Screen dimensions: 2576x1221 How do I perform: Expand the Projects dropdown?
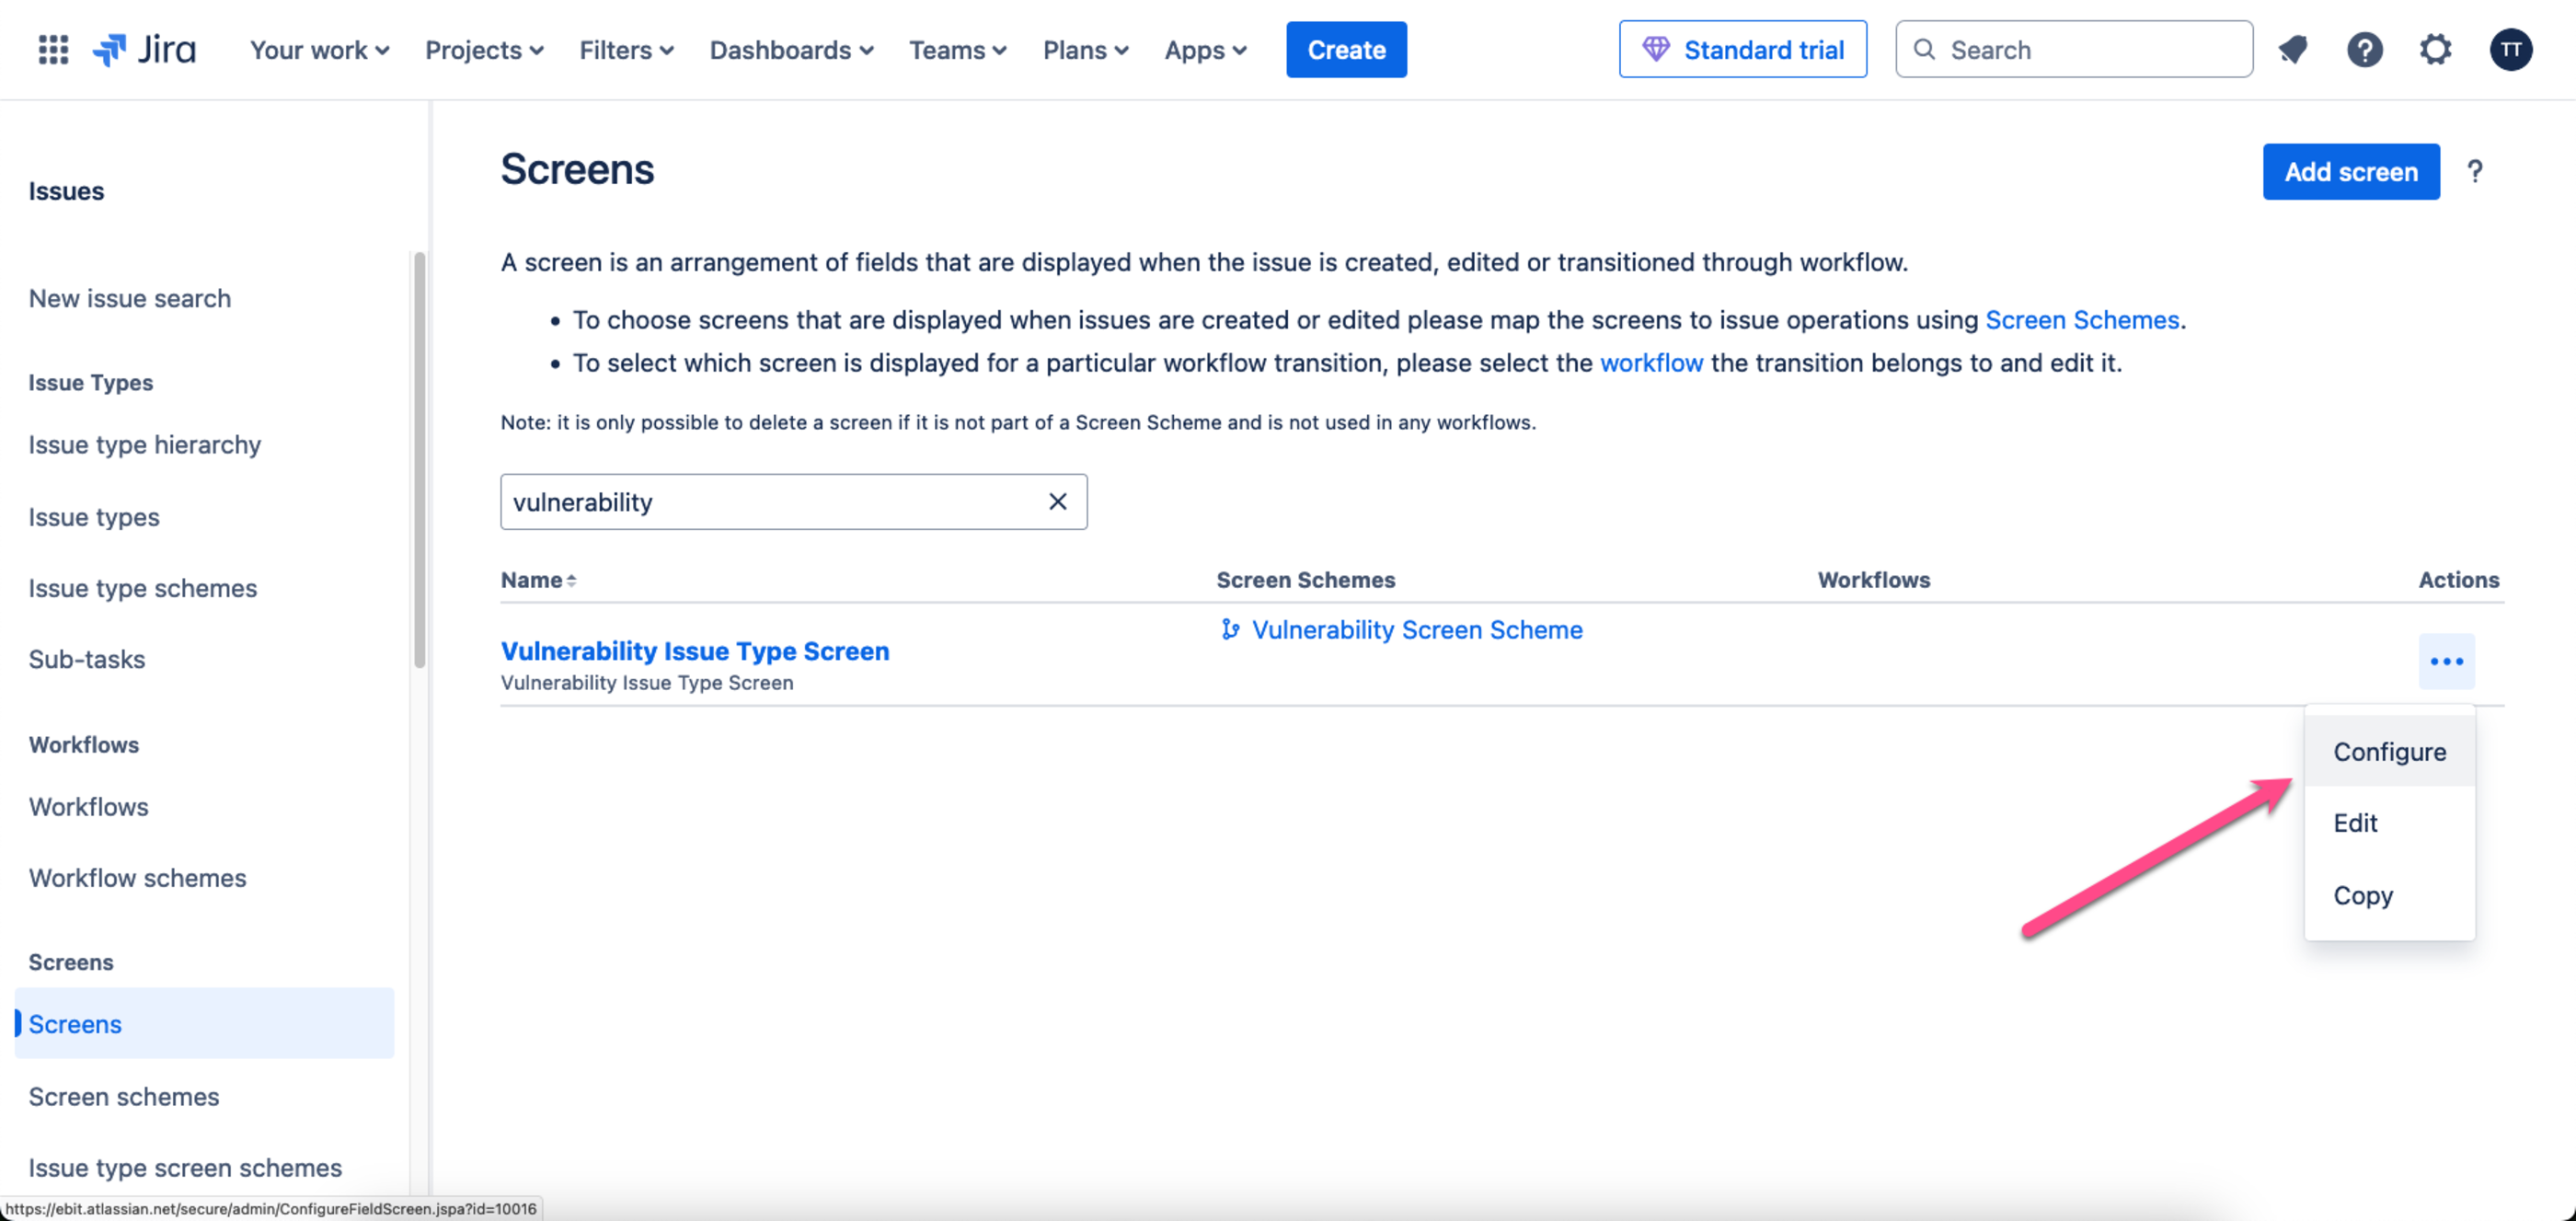click(484, 50)
